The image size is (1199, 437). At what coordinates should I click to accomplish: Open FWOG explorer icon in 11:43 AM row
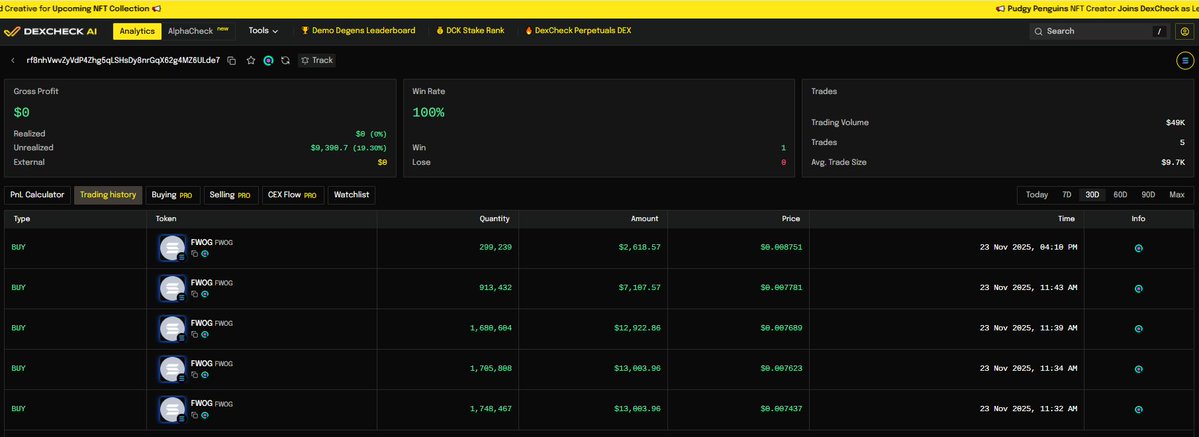205,294
